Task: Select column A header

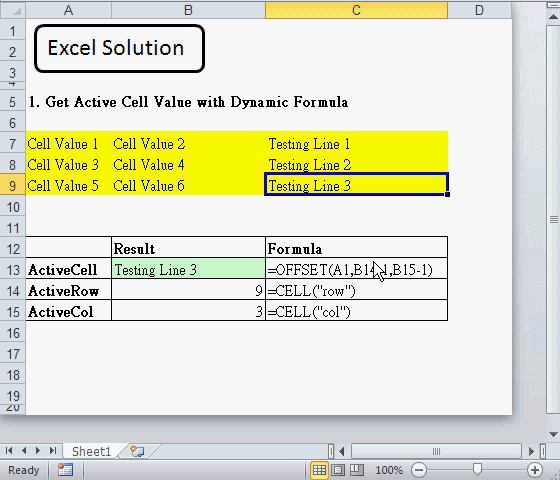Action: 69,10
